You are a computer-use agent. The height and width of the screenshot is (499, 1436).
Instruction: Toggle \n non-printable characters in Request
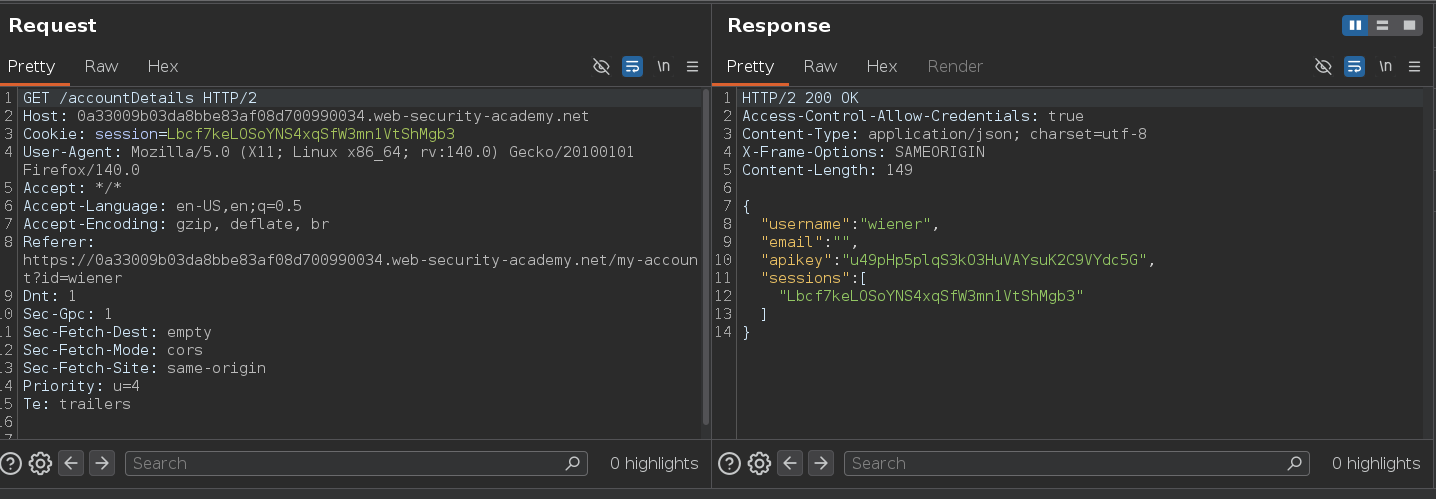coord(663,66)
